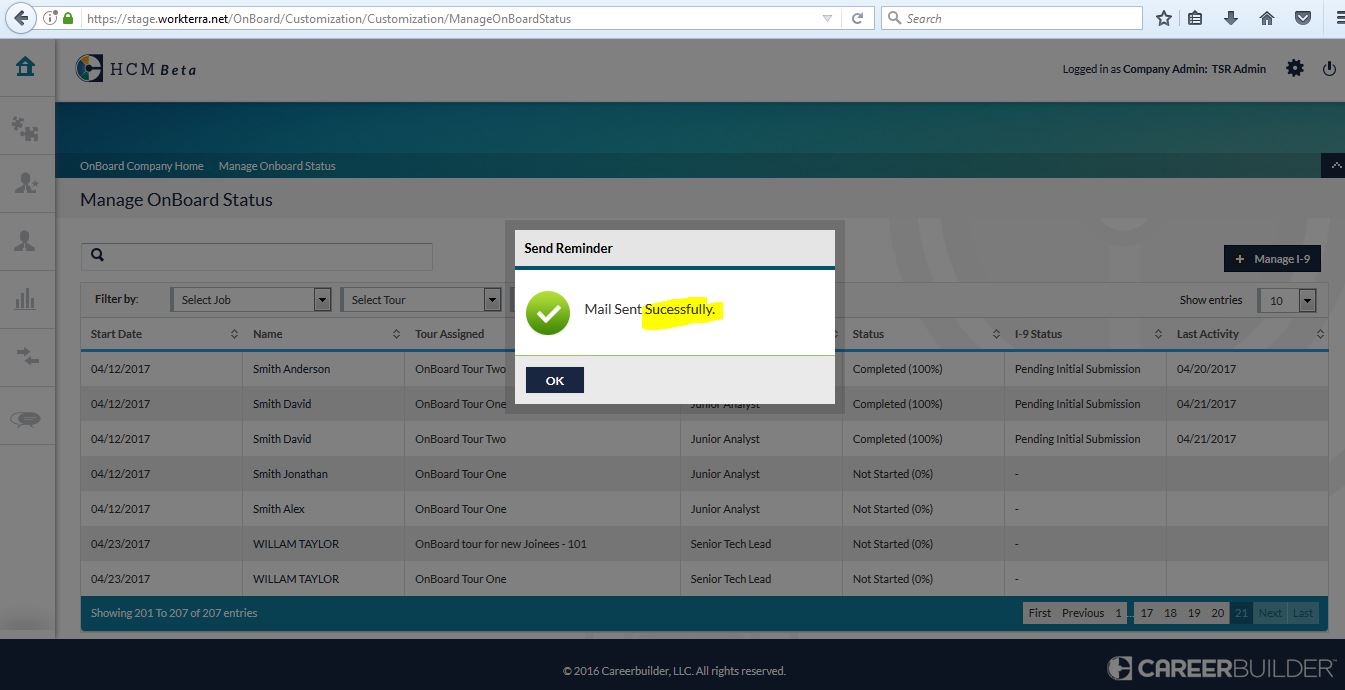The width and height of the screenshot is (1345, 690).
Task: Click the Manage I-9 button
Action: (x=1272, y=259)
